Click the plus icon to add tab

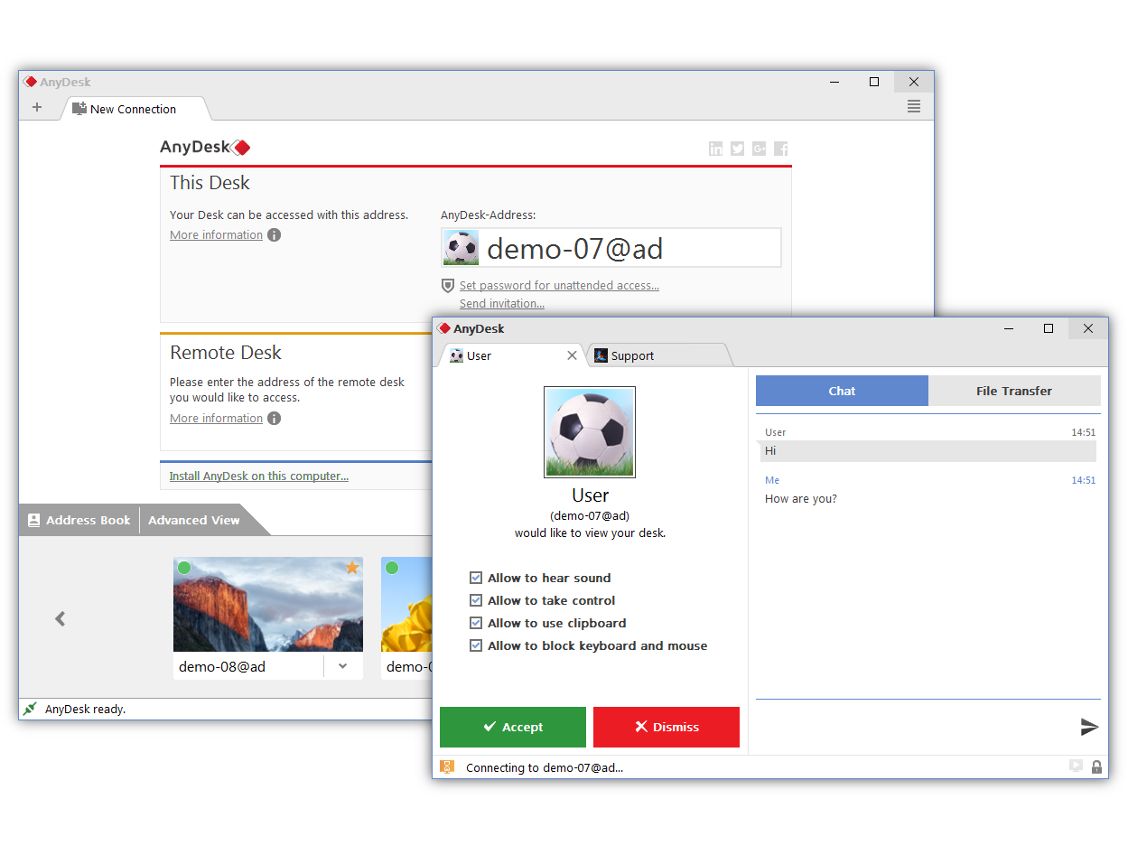(37, 107)
